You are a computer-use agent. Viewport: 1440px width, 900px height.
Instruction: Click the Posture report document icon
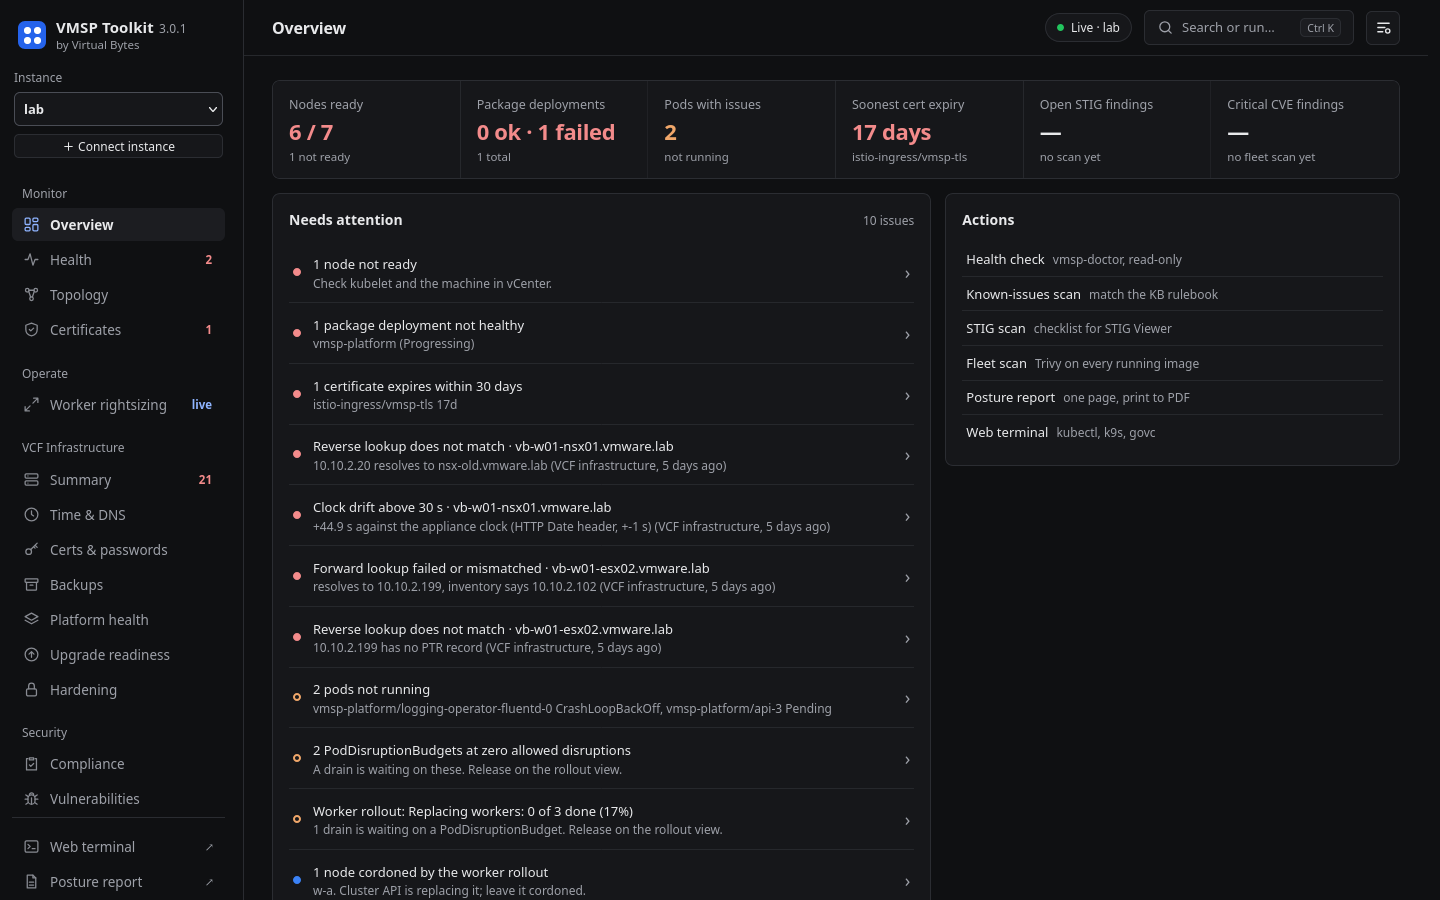click(x=32, y=882)
